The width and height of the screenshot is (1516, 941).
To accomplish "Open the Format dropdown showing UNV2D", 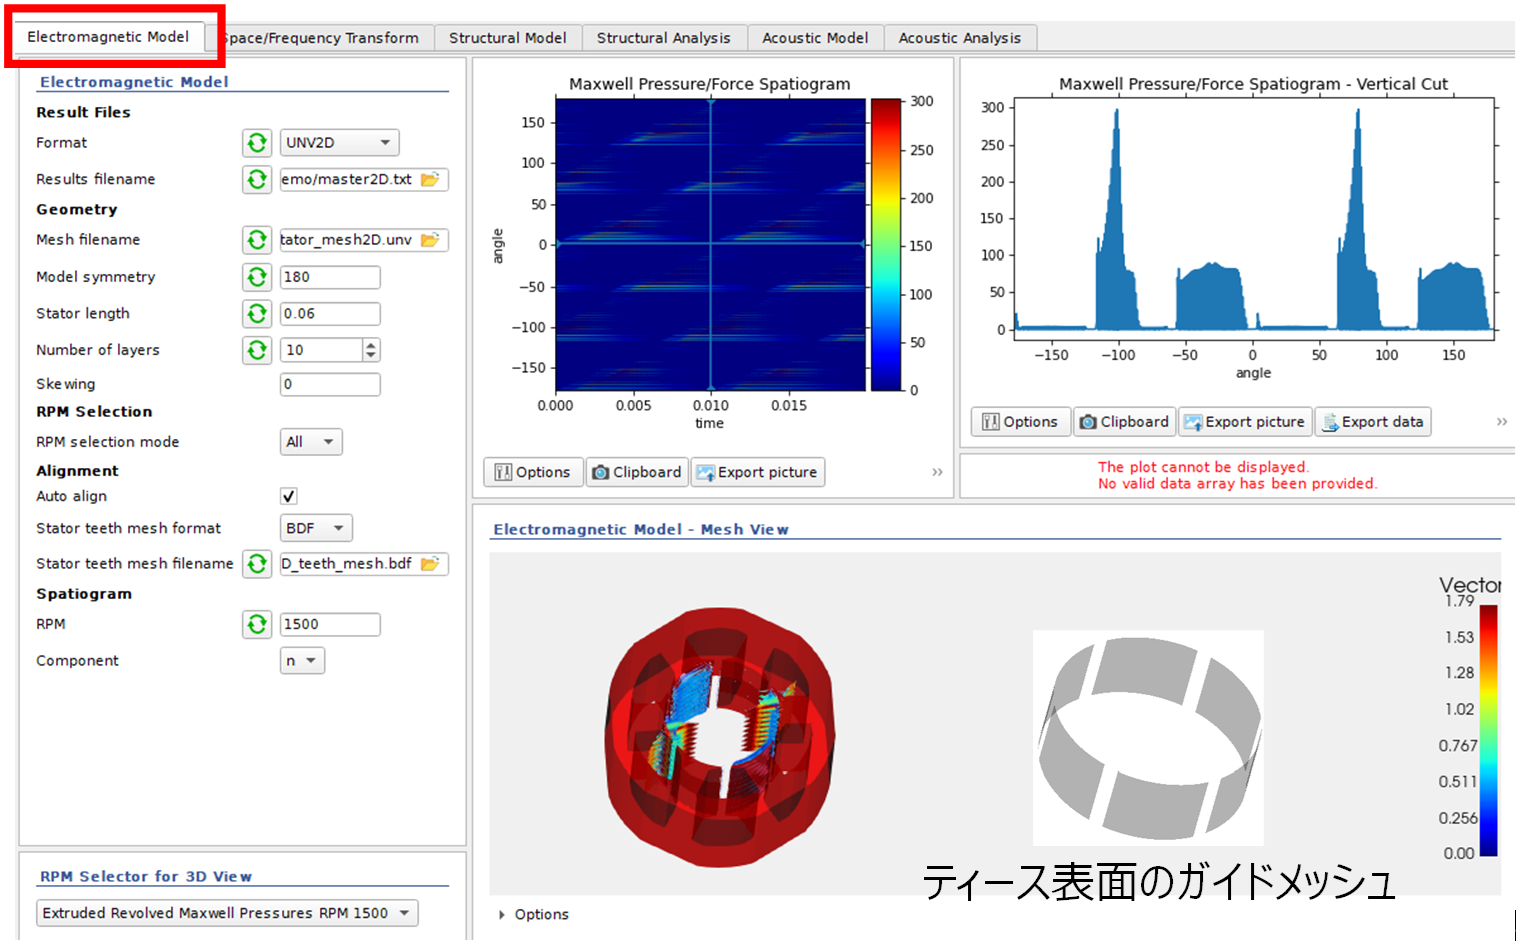I will [x=338, y=143].
